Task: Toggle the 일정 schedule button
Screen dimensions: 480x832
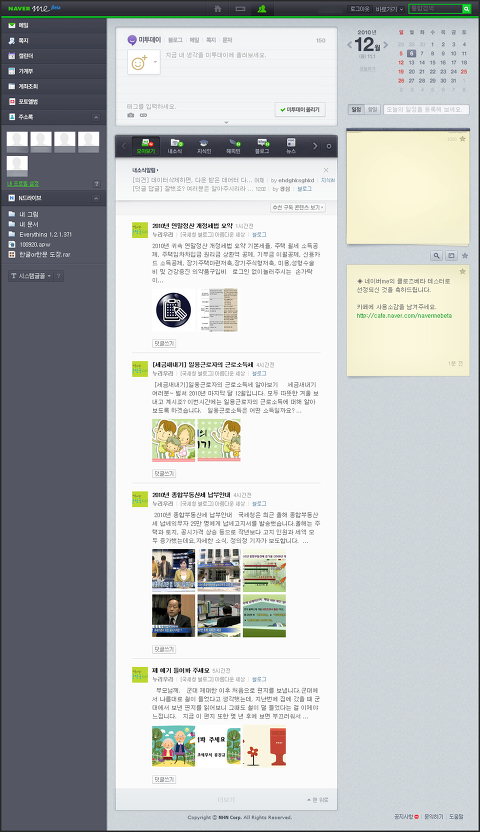Action: click(x=356, y=109)
